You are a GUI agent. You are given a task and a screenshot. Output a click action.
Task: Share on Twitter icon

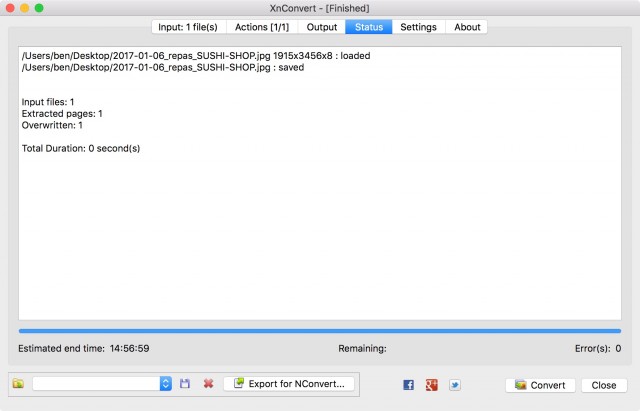pos(455,385)
